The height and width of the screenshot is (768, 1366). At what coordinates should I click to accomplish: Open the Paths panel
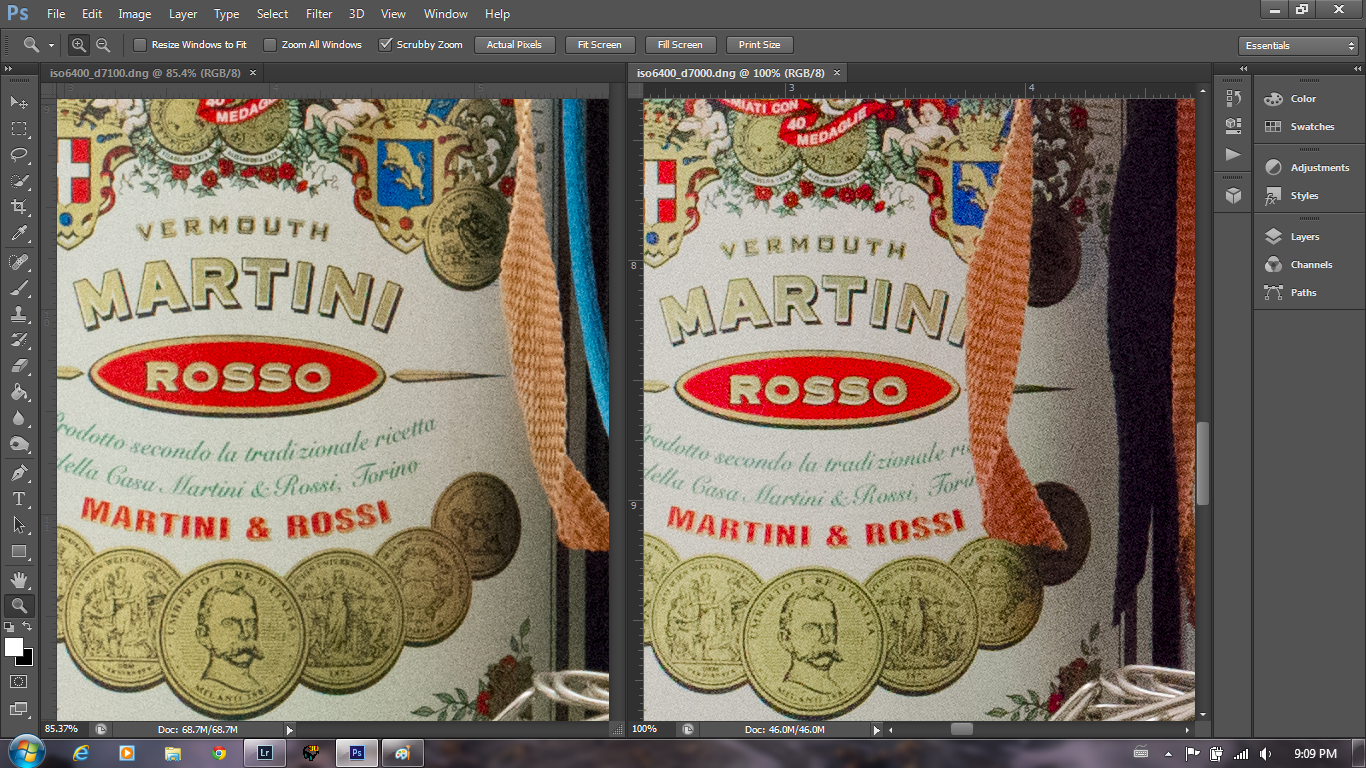coord(1305,293)
